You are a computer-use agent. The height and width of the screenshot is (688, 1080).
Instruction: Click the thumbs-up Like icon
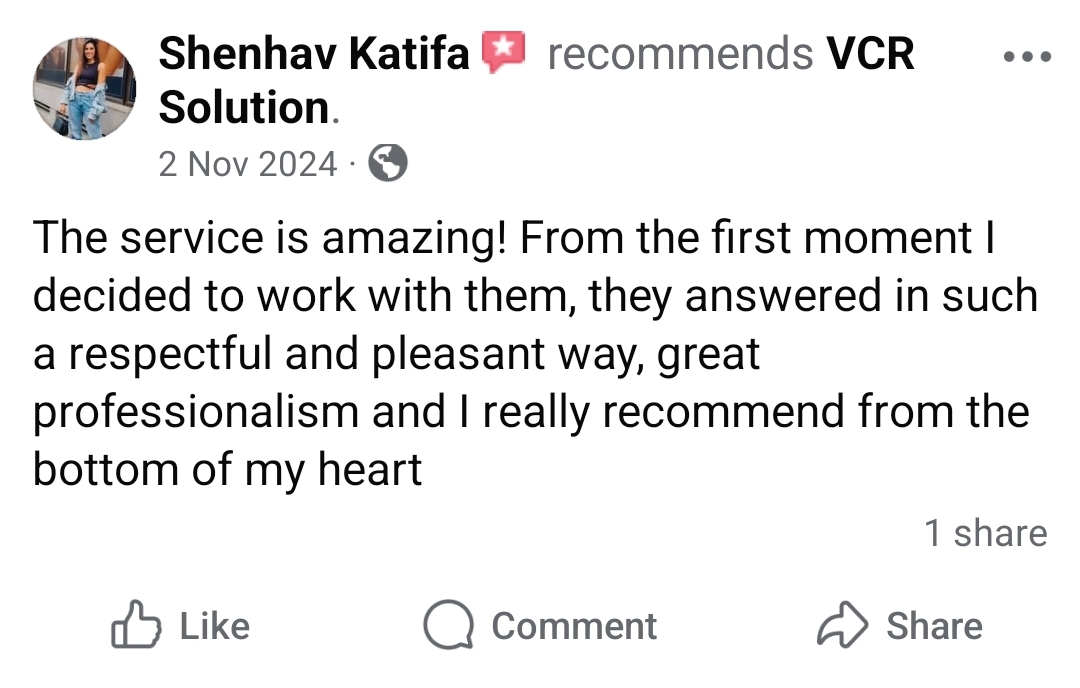point(133,626)
